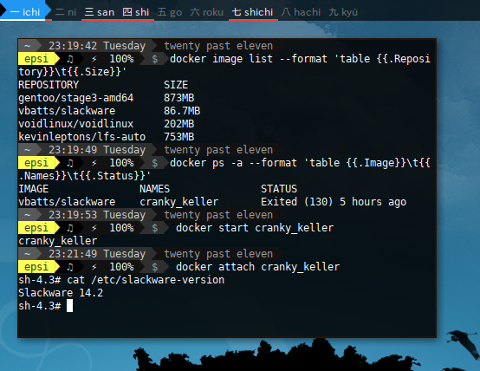Select the roku workspace tag
This screenshot has height=371, width=480.
click(x=207, y=12)
